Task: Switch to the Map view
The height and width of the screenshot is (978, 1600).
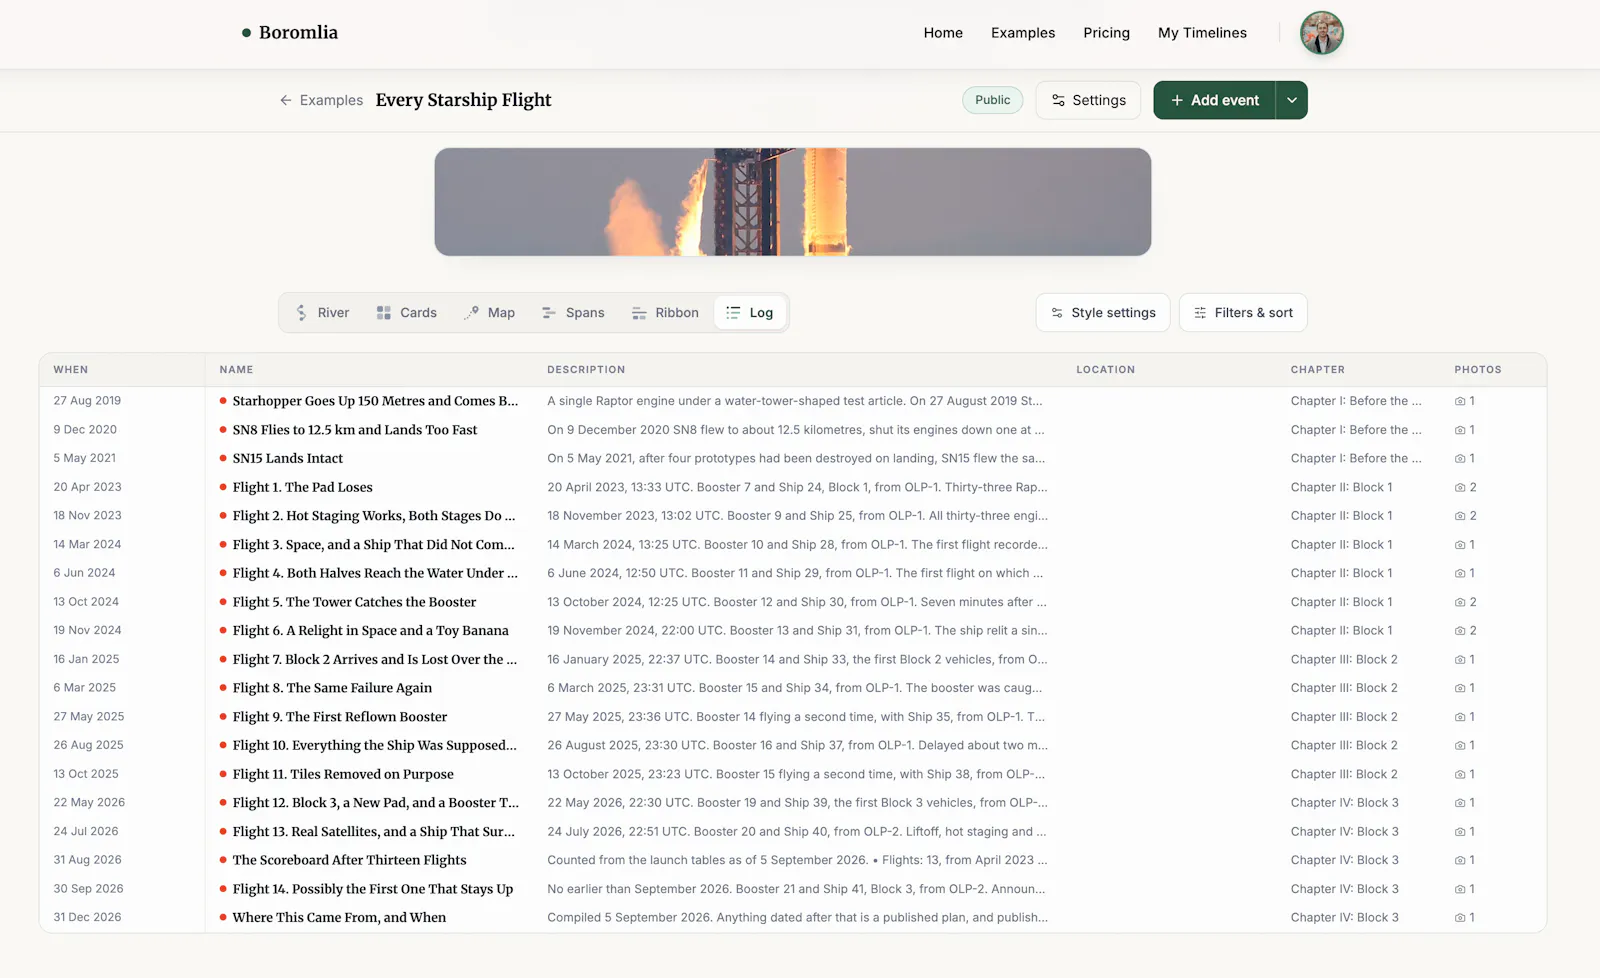Action: pyautogui.click(x=490, y=313)
